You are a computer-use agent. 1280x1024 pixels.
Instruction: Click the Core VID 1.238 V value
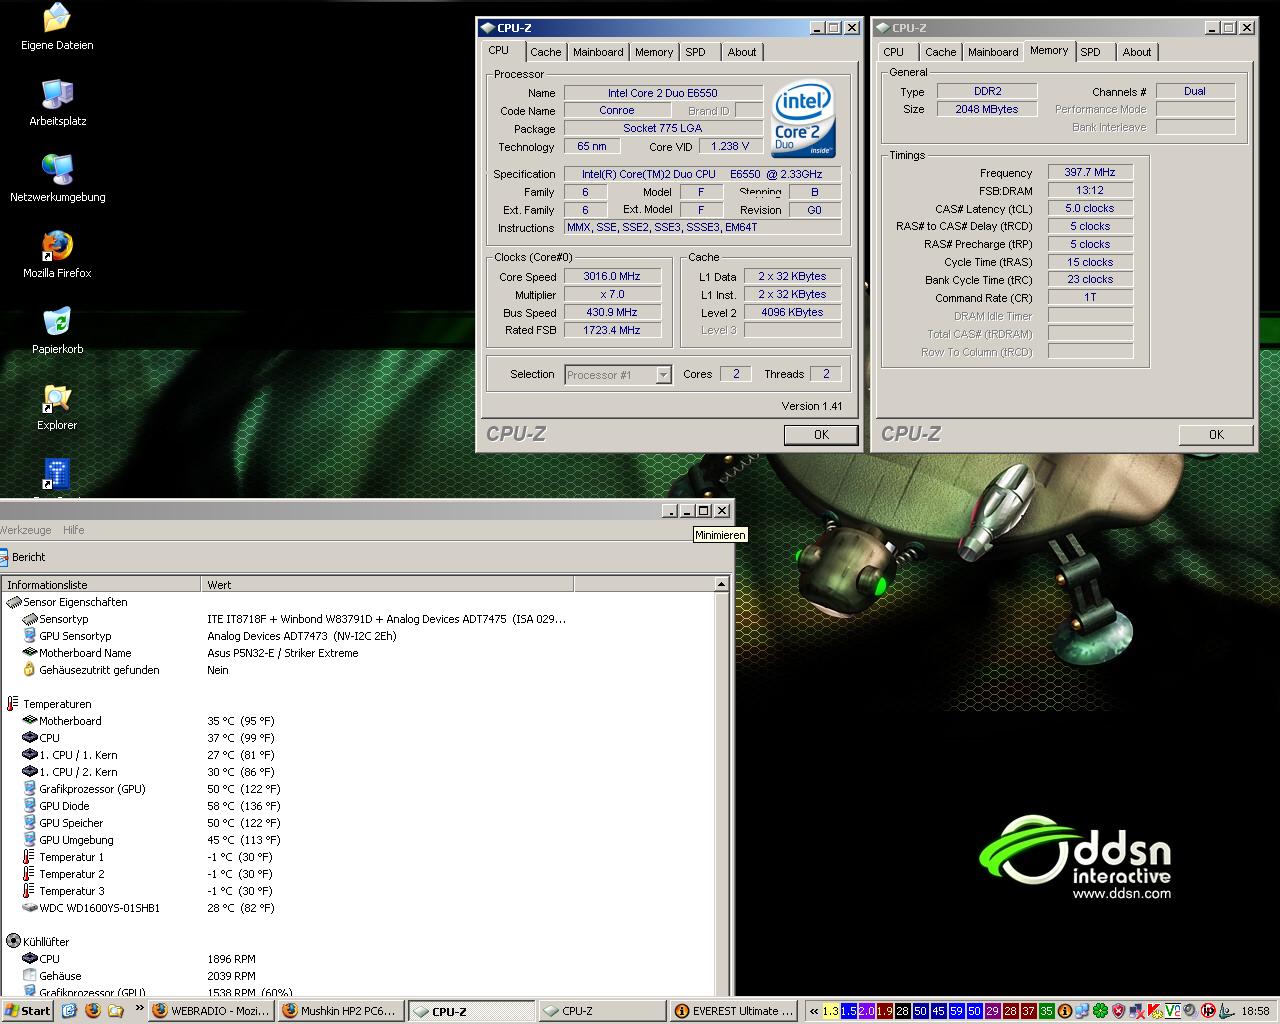[x=729, y=147]
